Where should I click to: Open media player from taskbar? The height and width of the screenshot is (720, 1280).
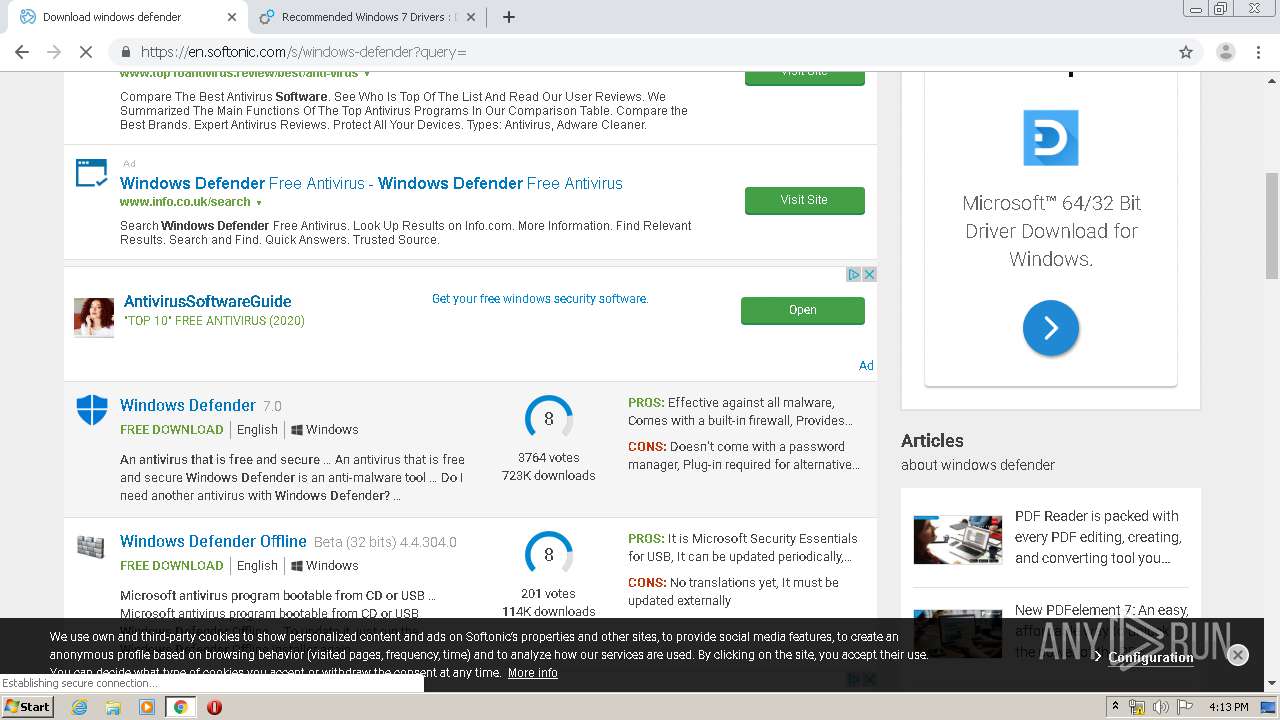[x=147, y=707]
